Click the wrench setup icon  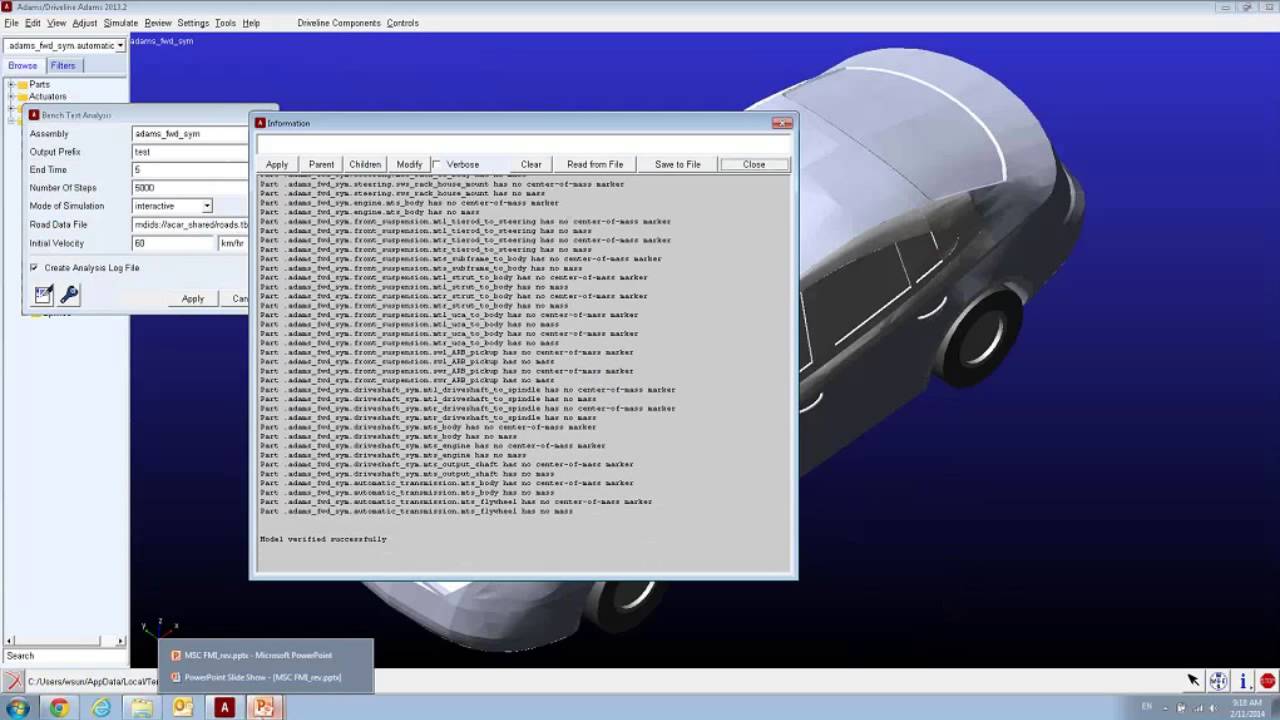(69, 294)
